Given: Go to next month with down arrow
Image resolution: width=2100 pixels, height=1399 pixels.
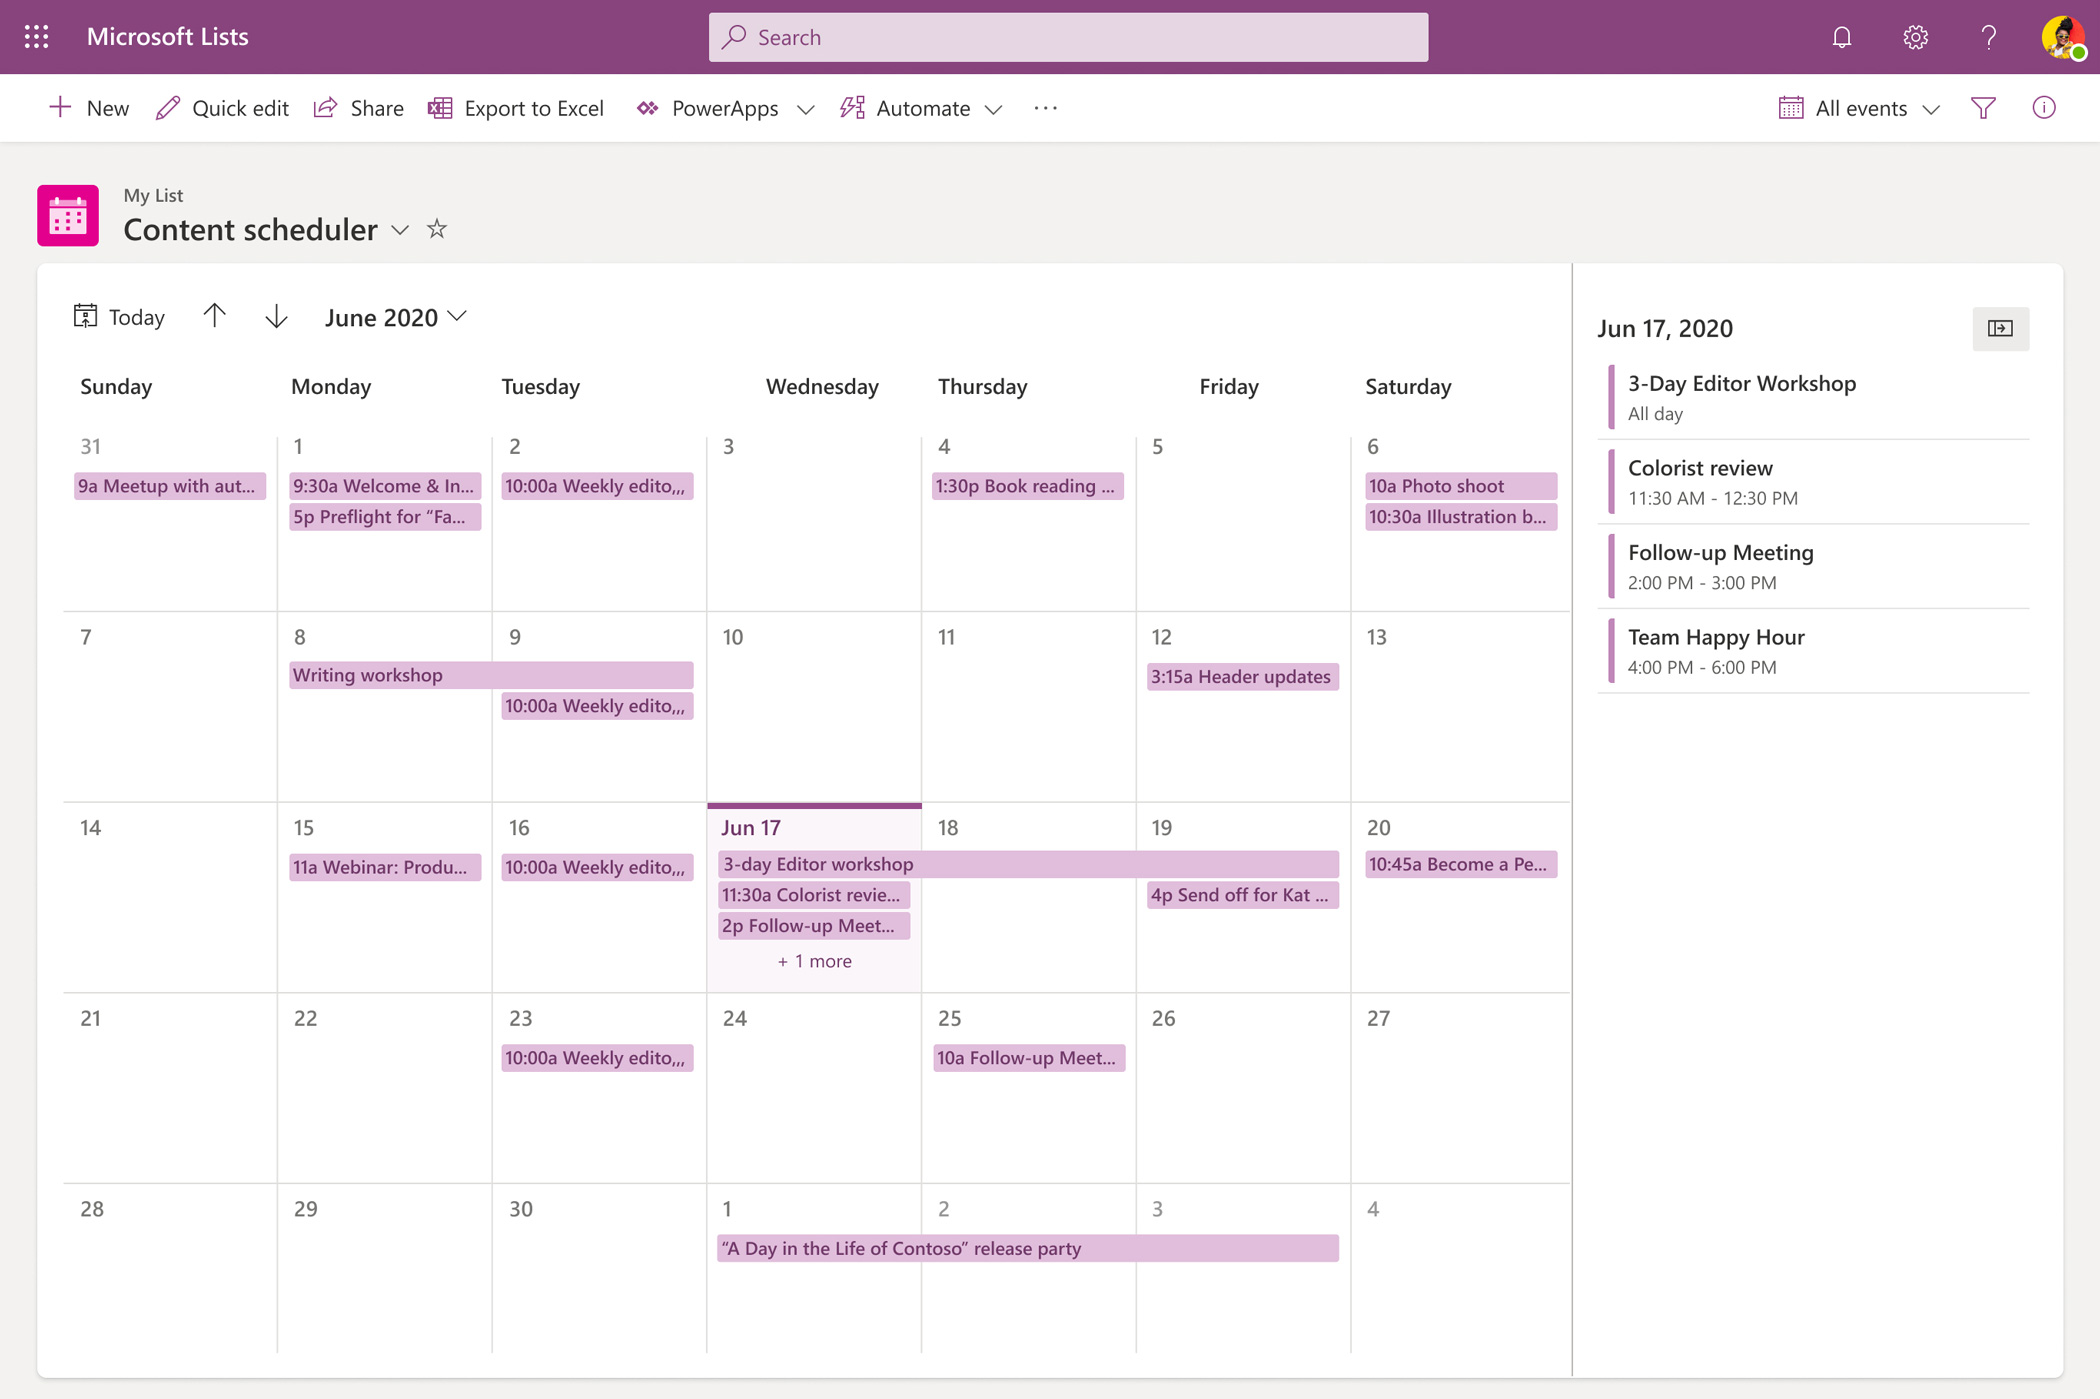Looking at the screenshot, I should tap(276, 317).
